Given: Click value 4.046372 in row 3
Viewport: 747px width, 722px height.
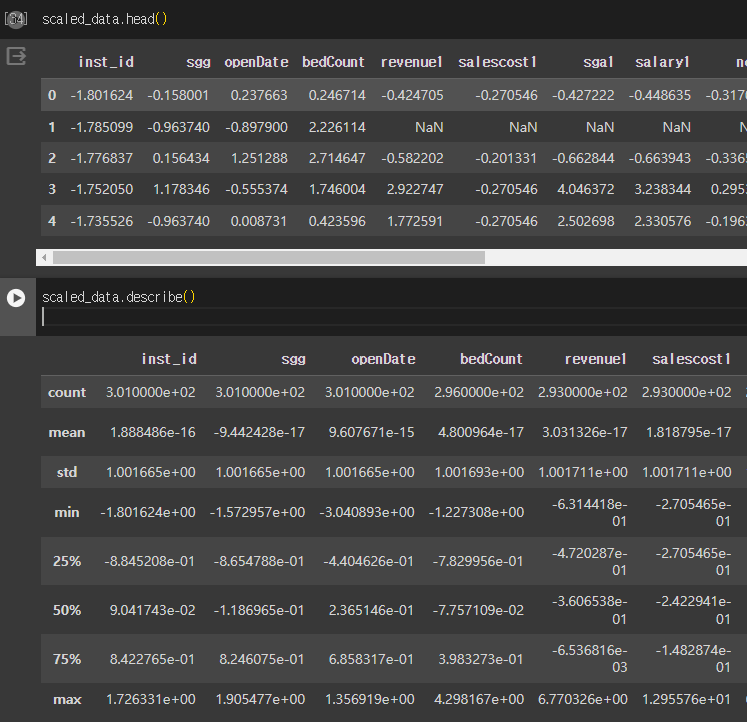Looking at the screenshot, I should point(585,190).
